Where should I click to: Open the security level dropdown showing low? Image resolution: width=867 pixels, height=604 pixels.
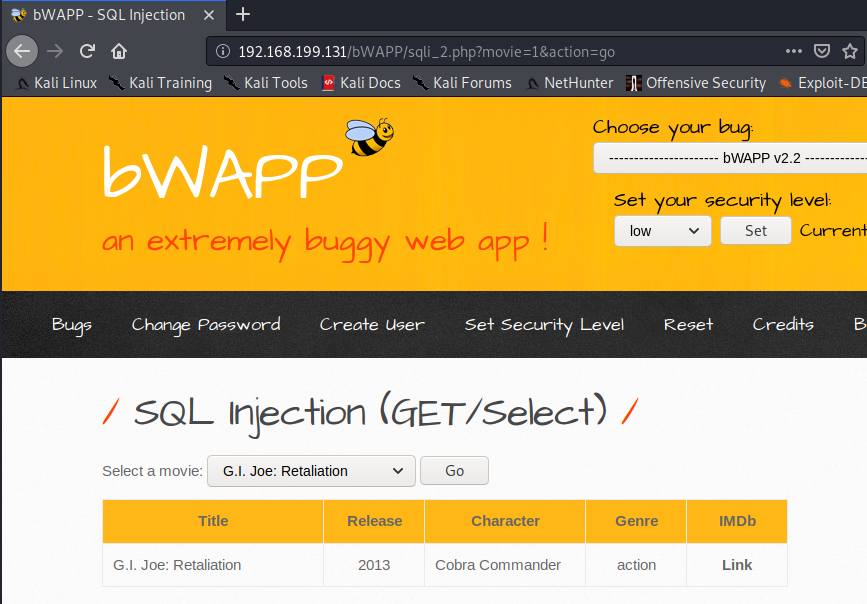(x=662, y=231)
